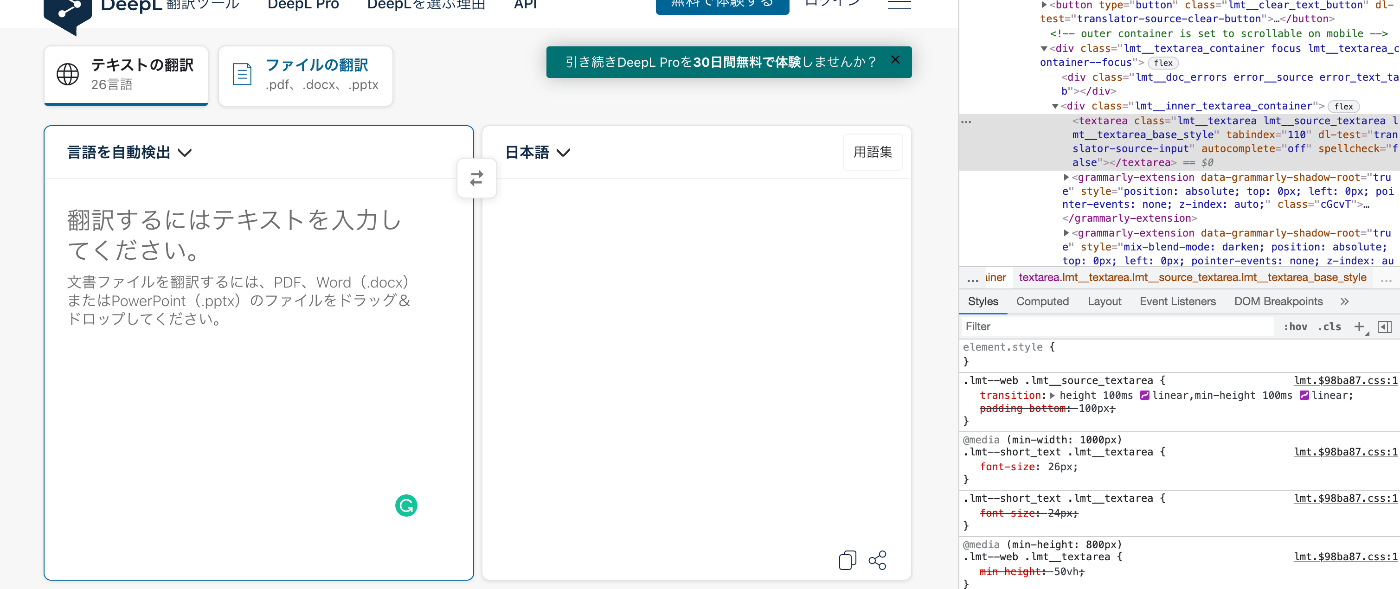Collapse the lmt__inner_textarea_container div node
The width and height of the screenshot is (1400, 589).
pos(1055,106)
